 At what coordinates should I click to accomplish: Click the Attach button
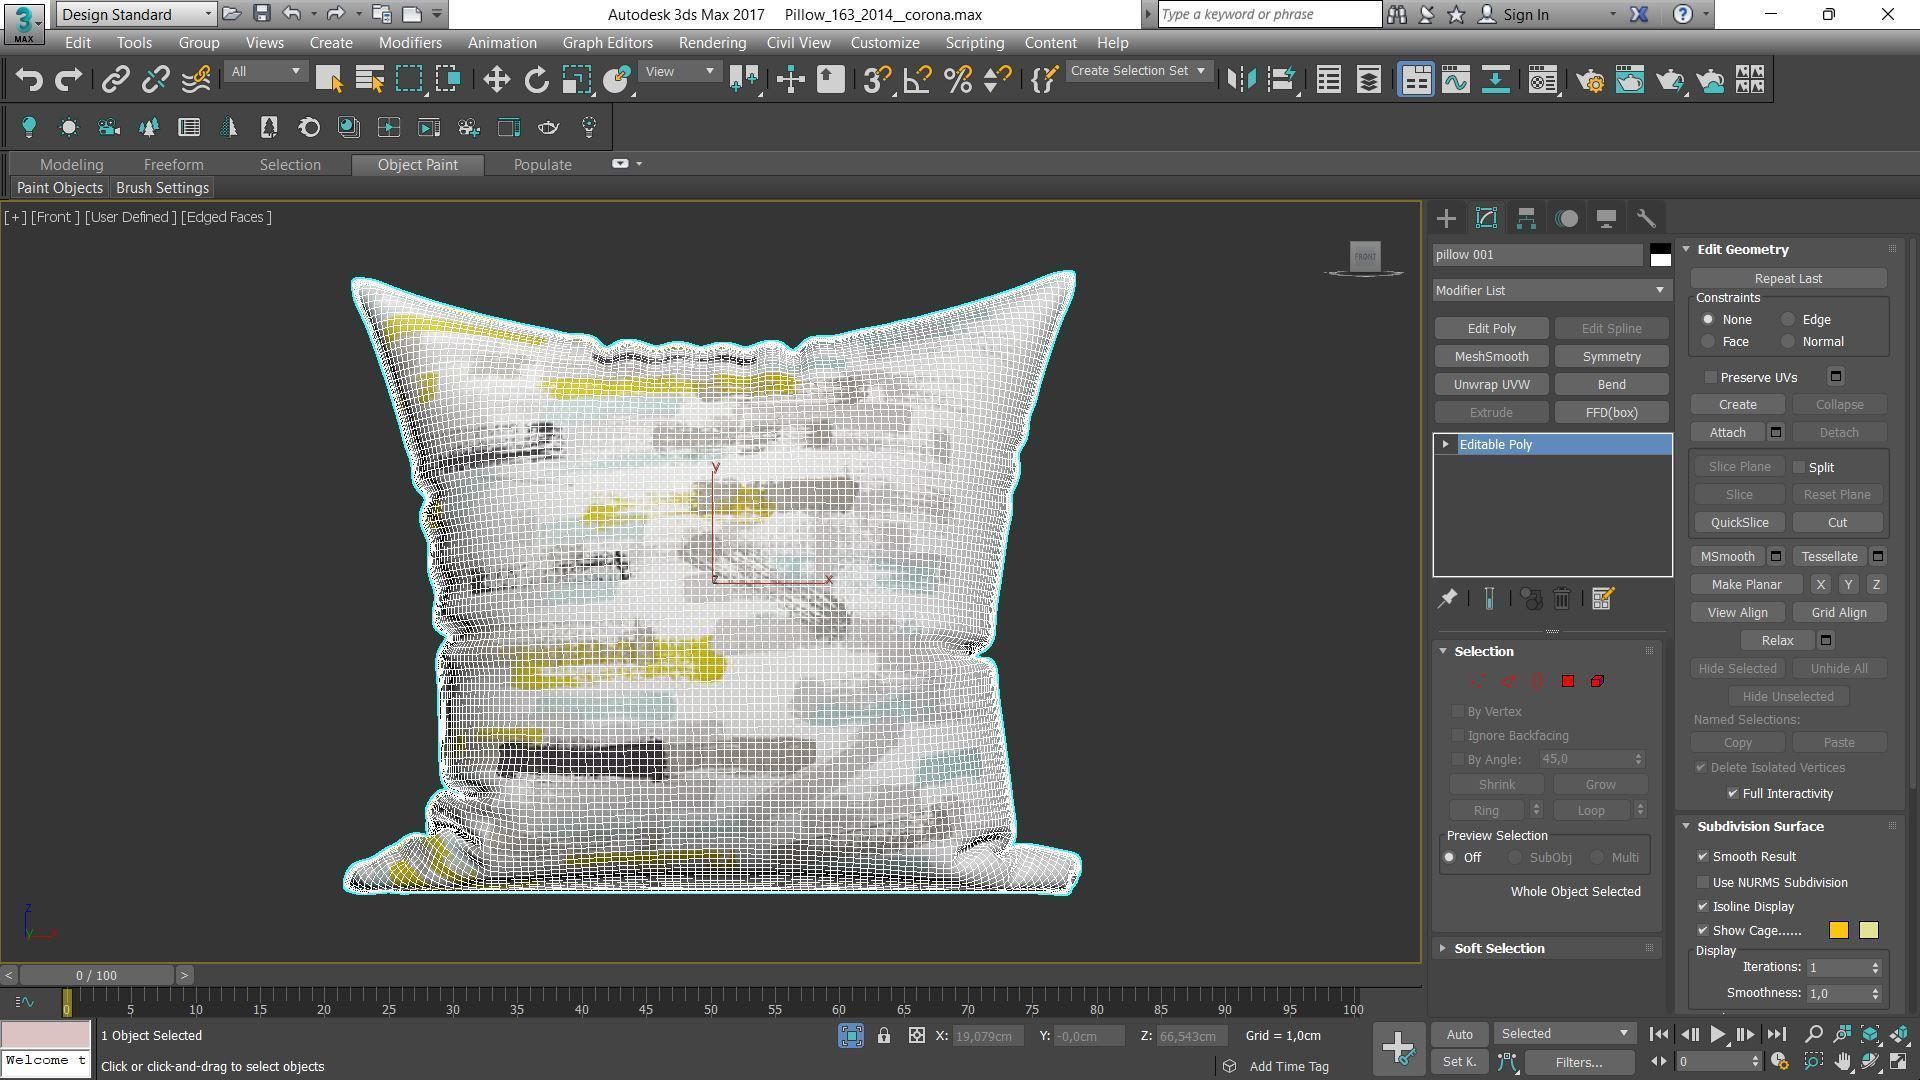pyautogui.click(x=1727, y=432)
